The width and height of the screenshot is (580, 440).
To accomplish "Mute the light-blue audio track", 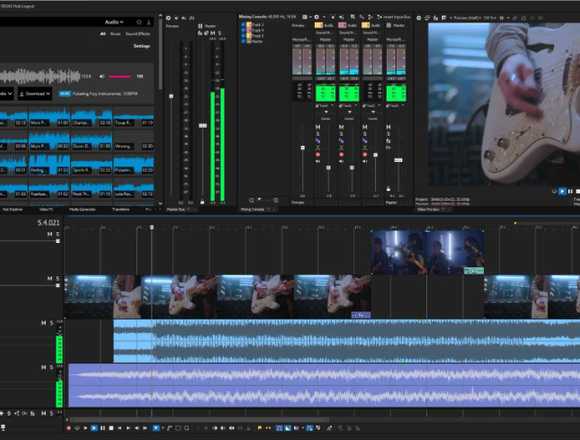I will 44,323.
